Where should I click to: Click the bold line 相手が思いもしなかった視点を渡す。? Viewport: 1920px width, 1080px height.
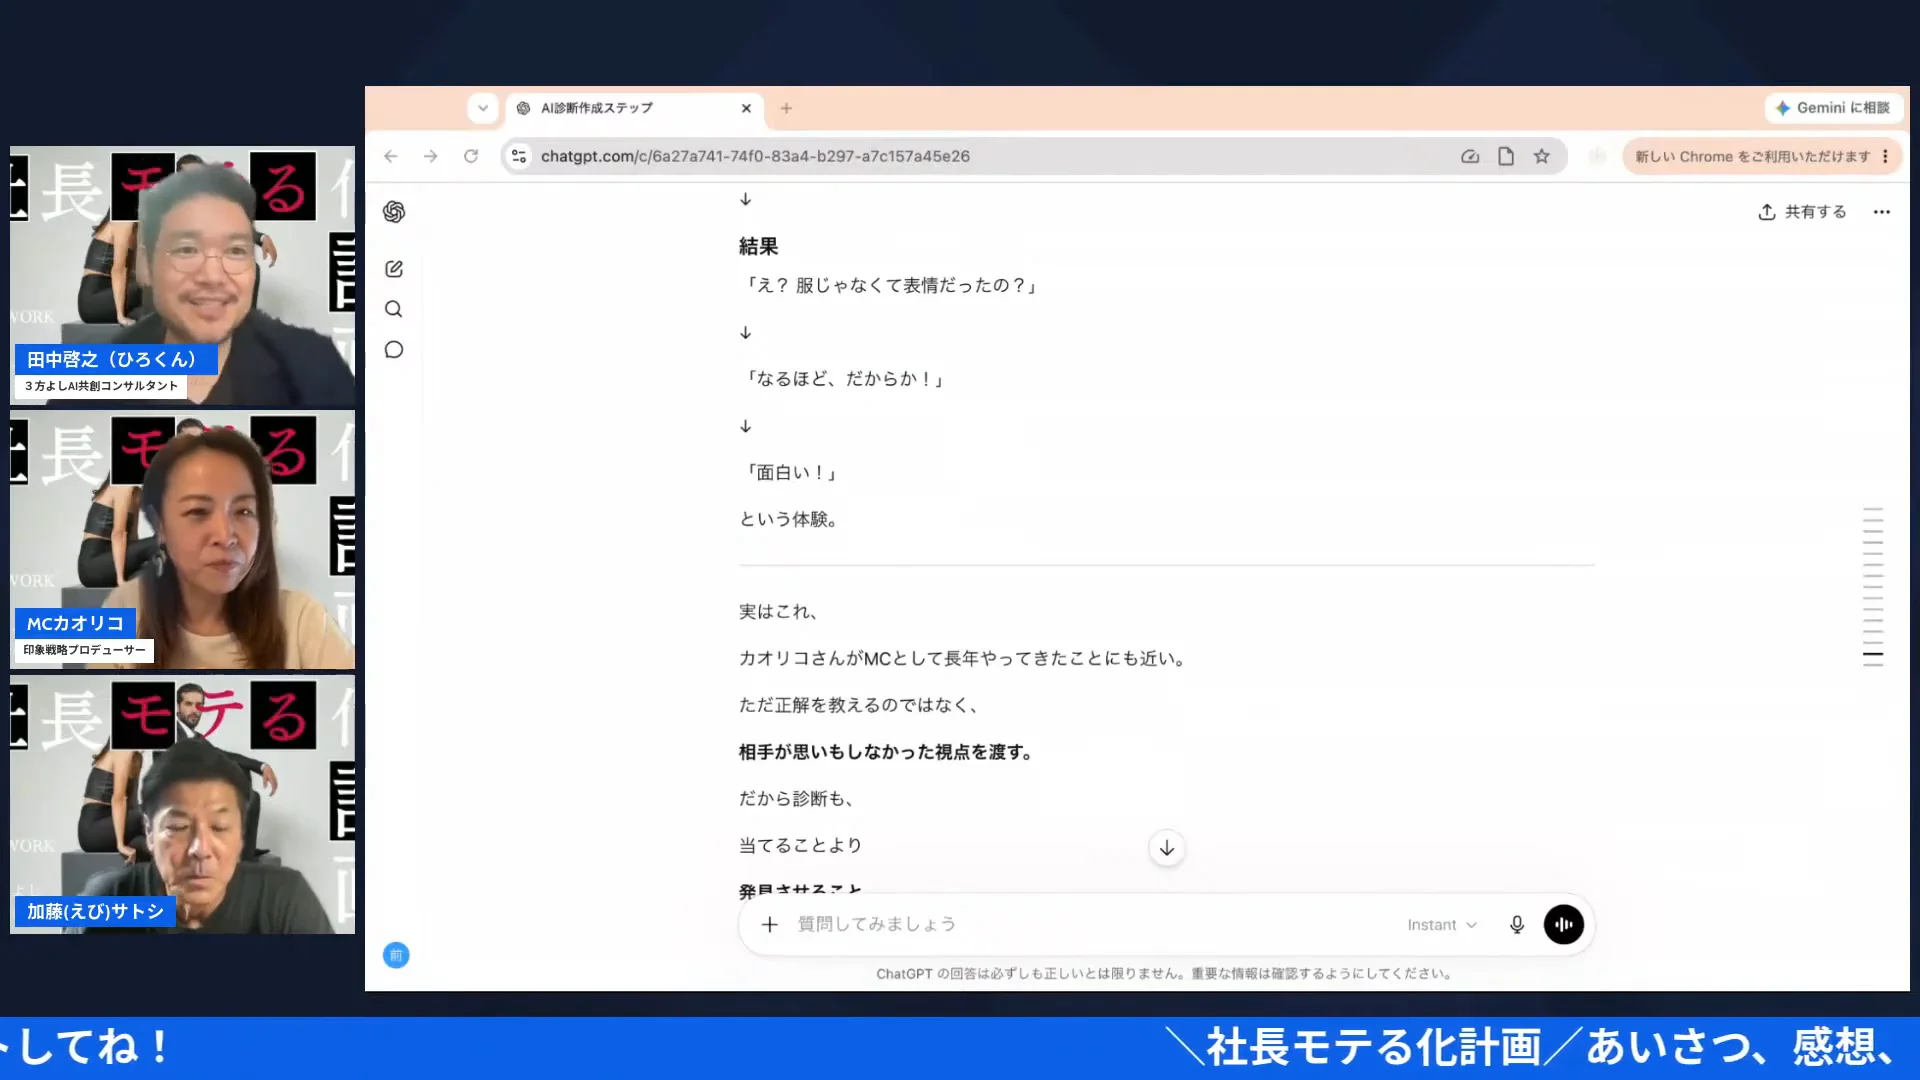point(888,752)
